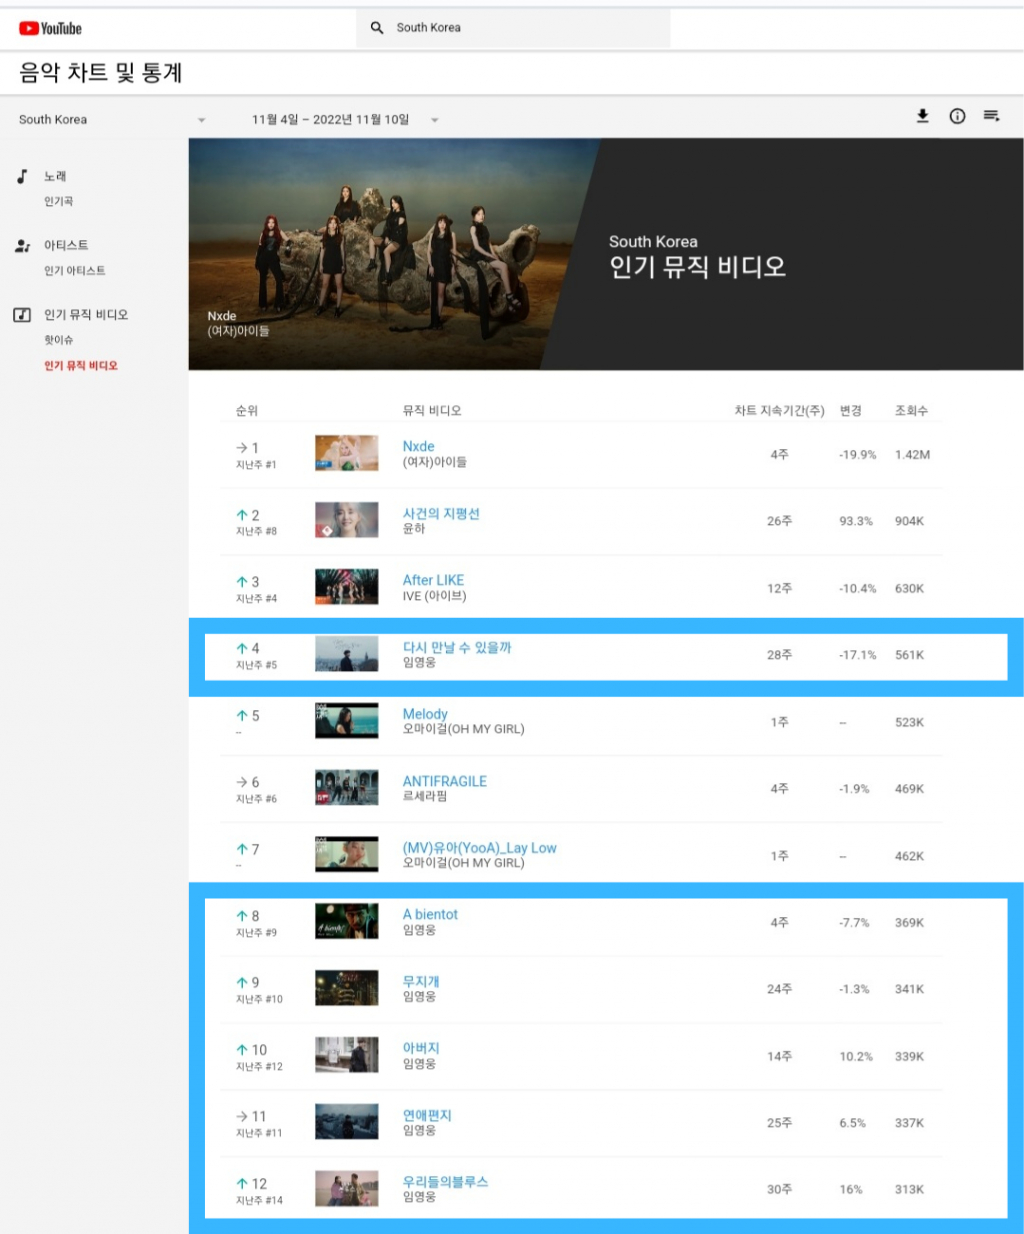1024x1234 pixels.
Task: Open the chart info icon
Action: pyautogui.click(x=957, y=116)
